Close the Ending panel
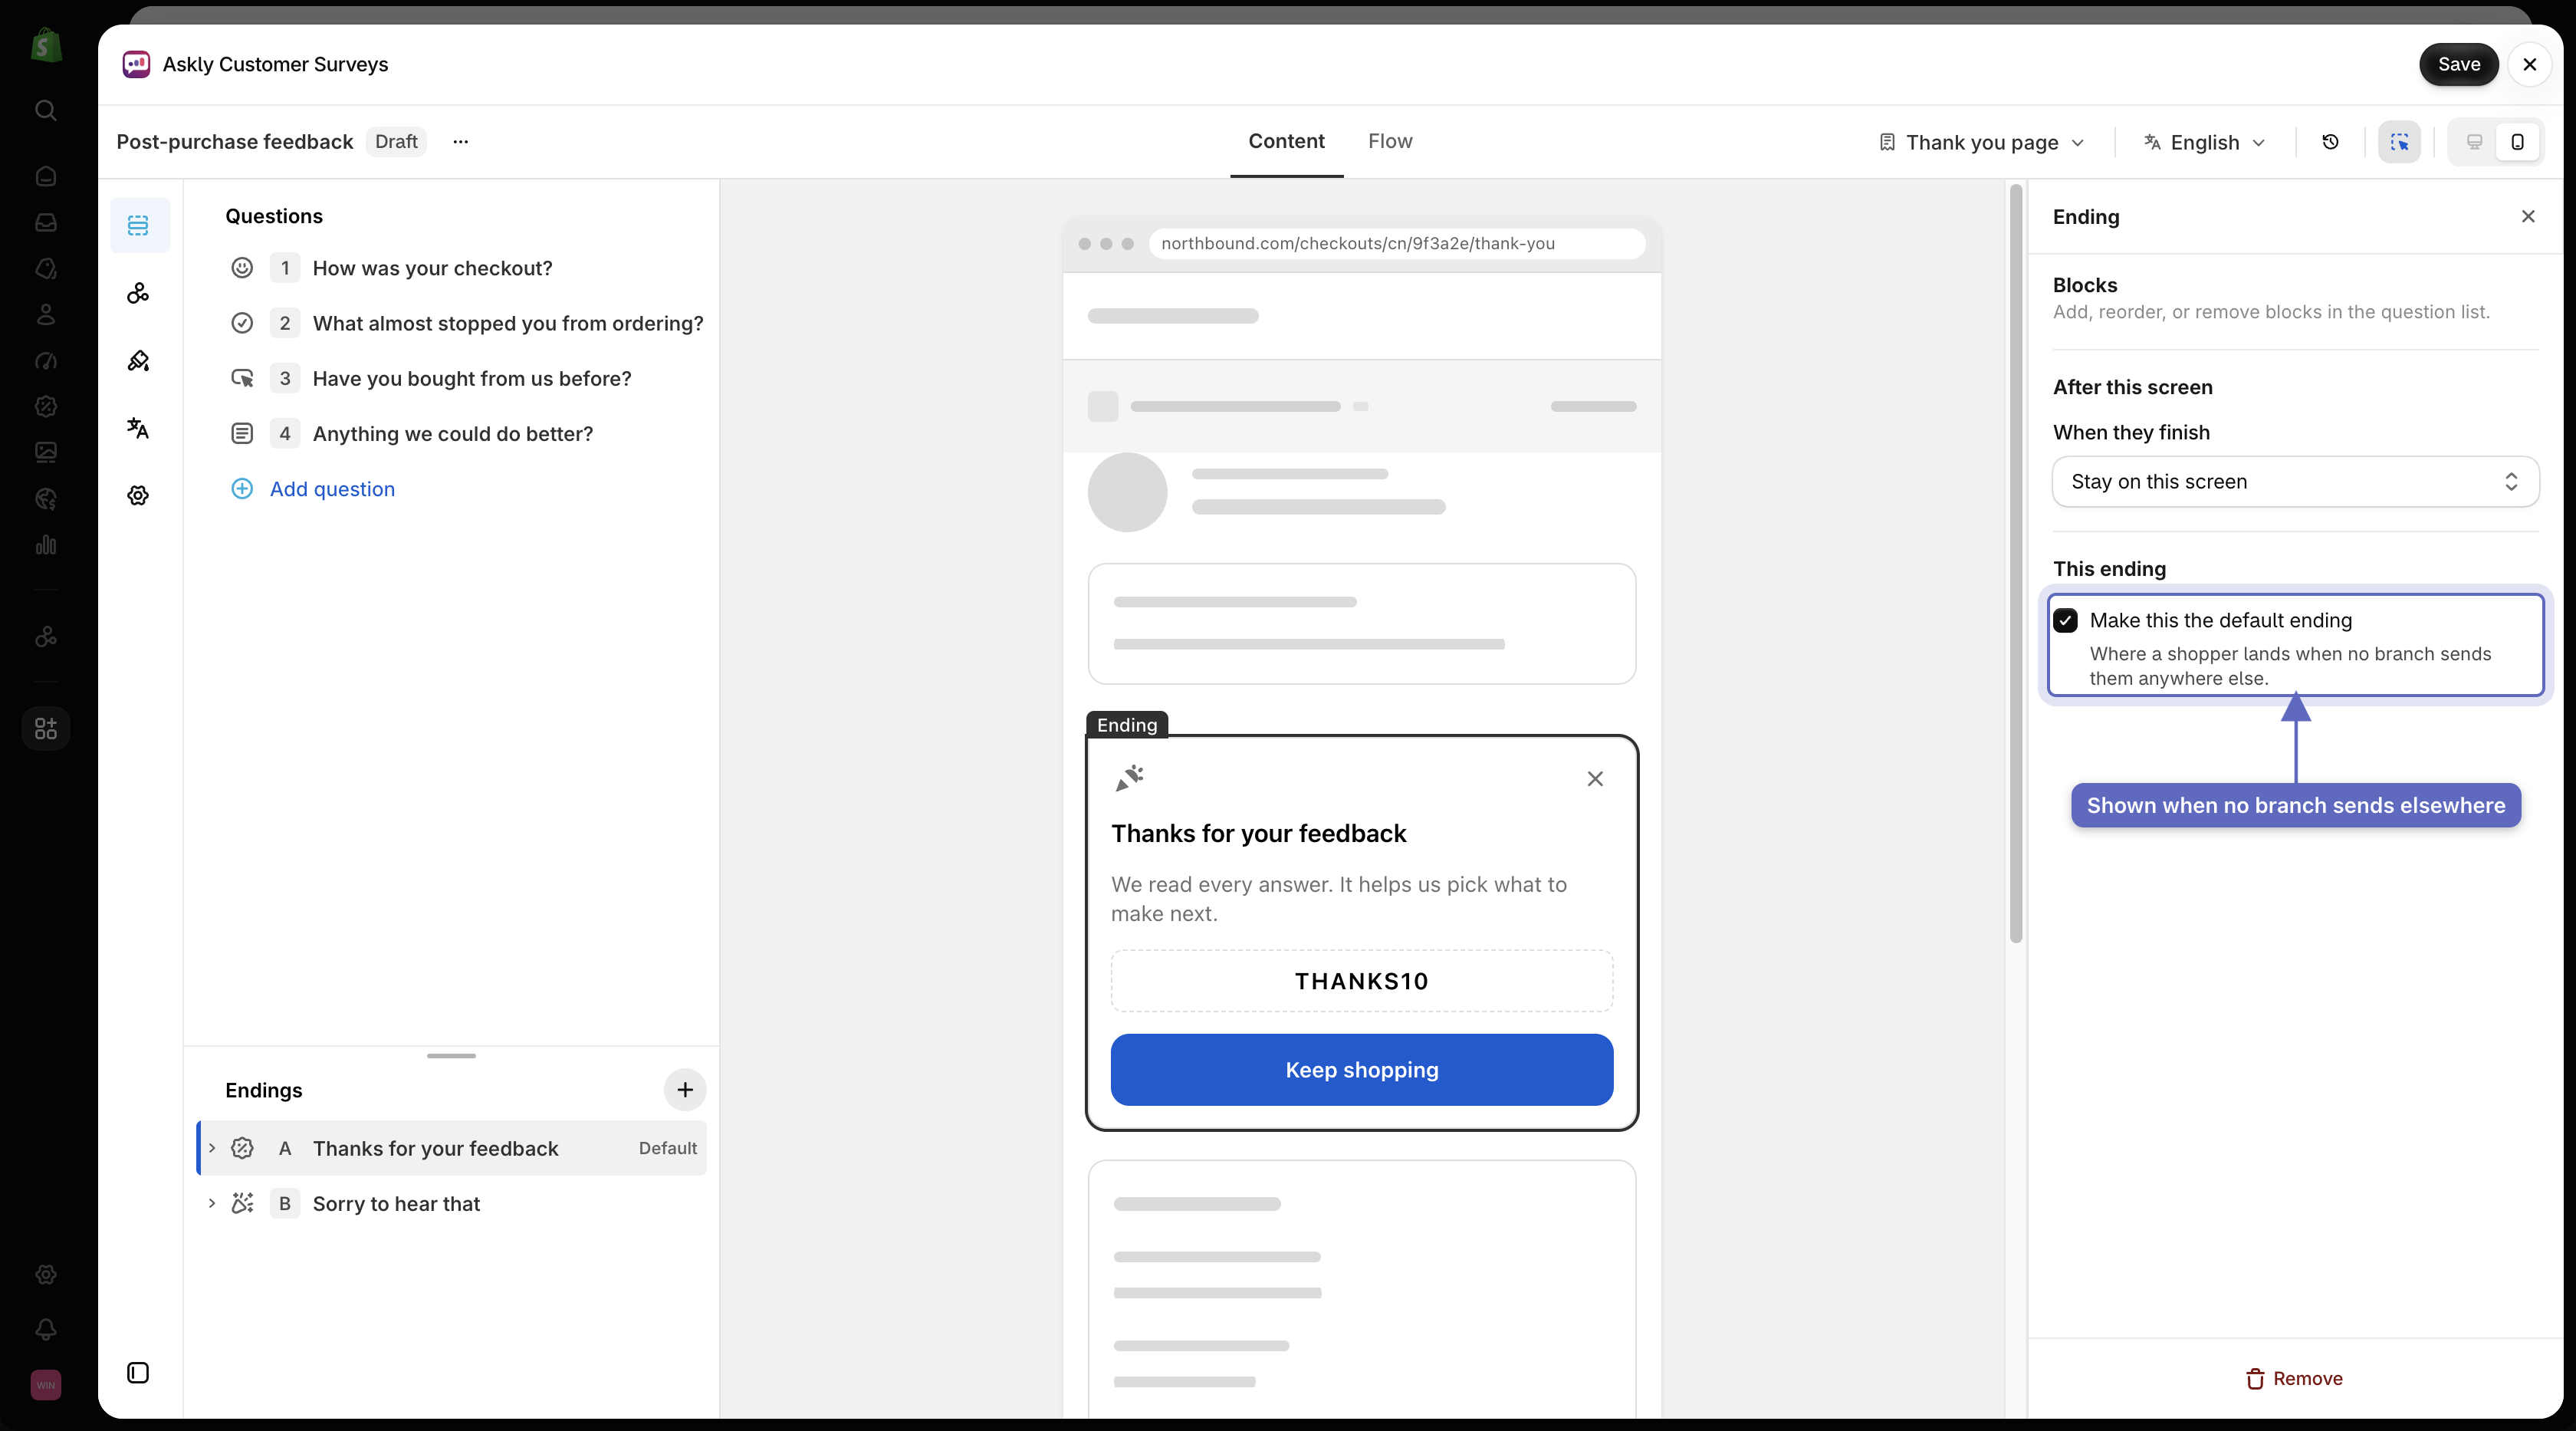Image resolution: width=2576 pixels, height=1431 pixels. (2528, 216)
